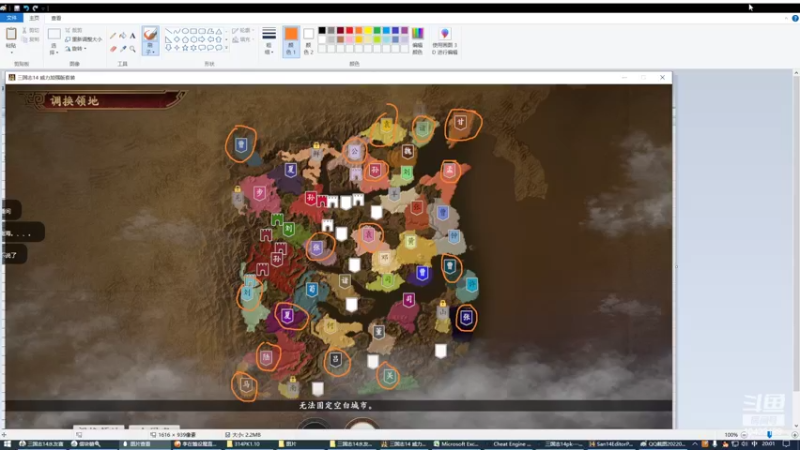Redo the last undone action
The image size is (800, 450).
point(35,8)
